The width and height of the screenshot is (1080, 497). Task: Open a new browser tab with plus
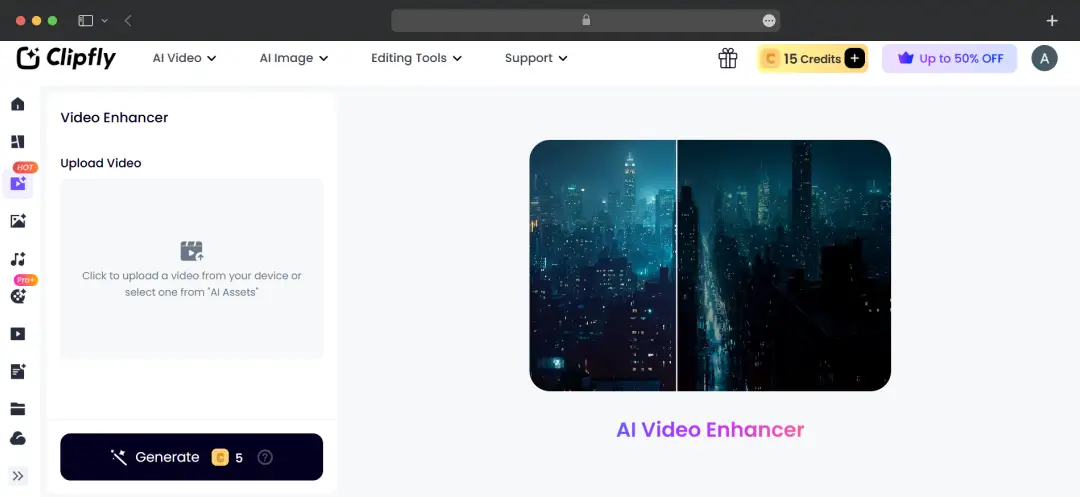point(1052,21)
